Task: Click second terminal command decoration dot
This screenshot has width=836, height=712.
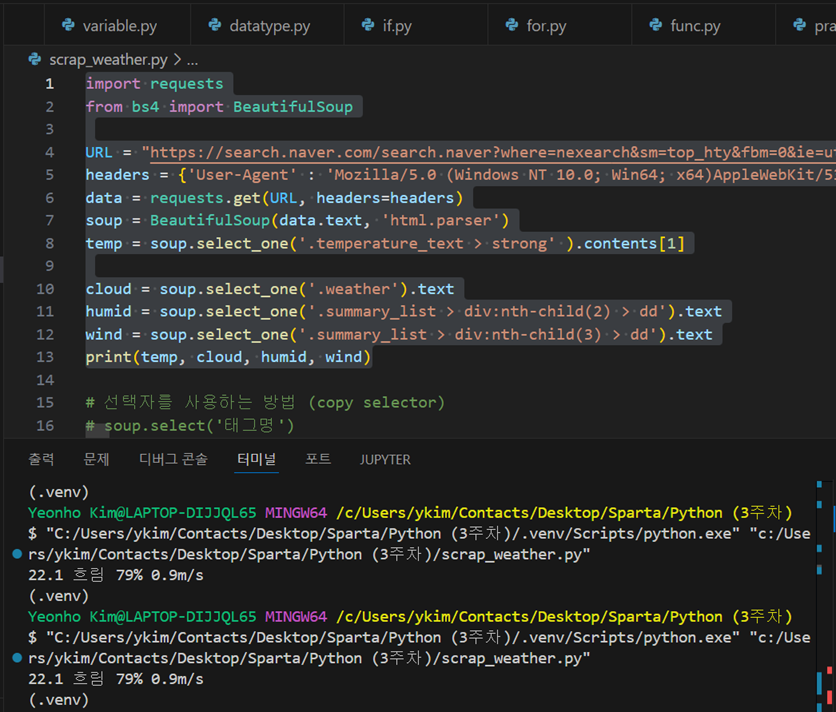Action: tap(17, 658)
